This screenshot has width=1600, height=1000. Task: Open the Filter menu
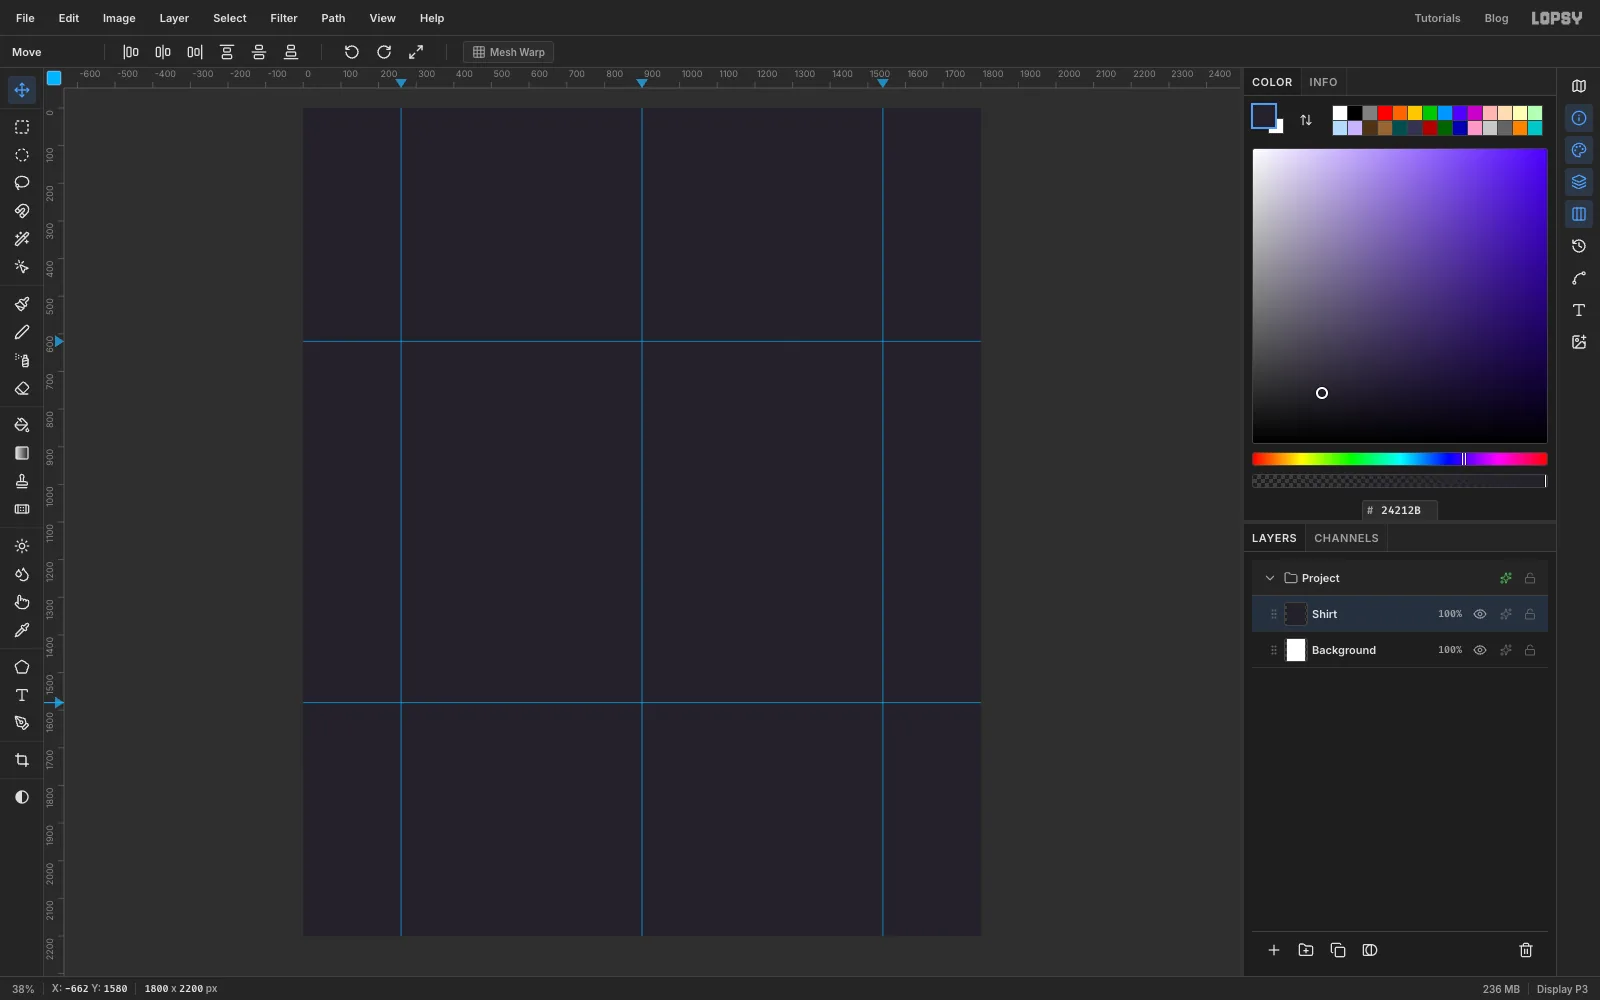pyautogui.click(x=284, y=18)
